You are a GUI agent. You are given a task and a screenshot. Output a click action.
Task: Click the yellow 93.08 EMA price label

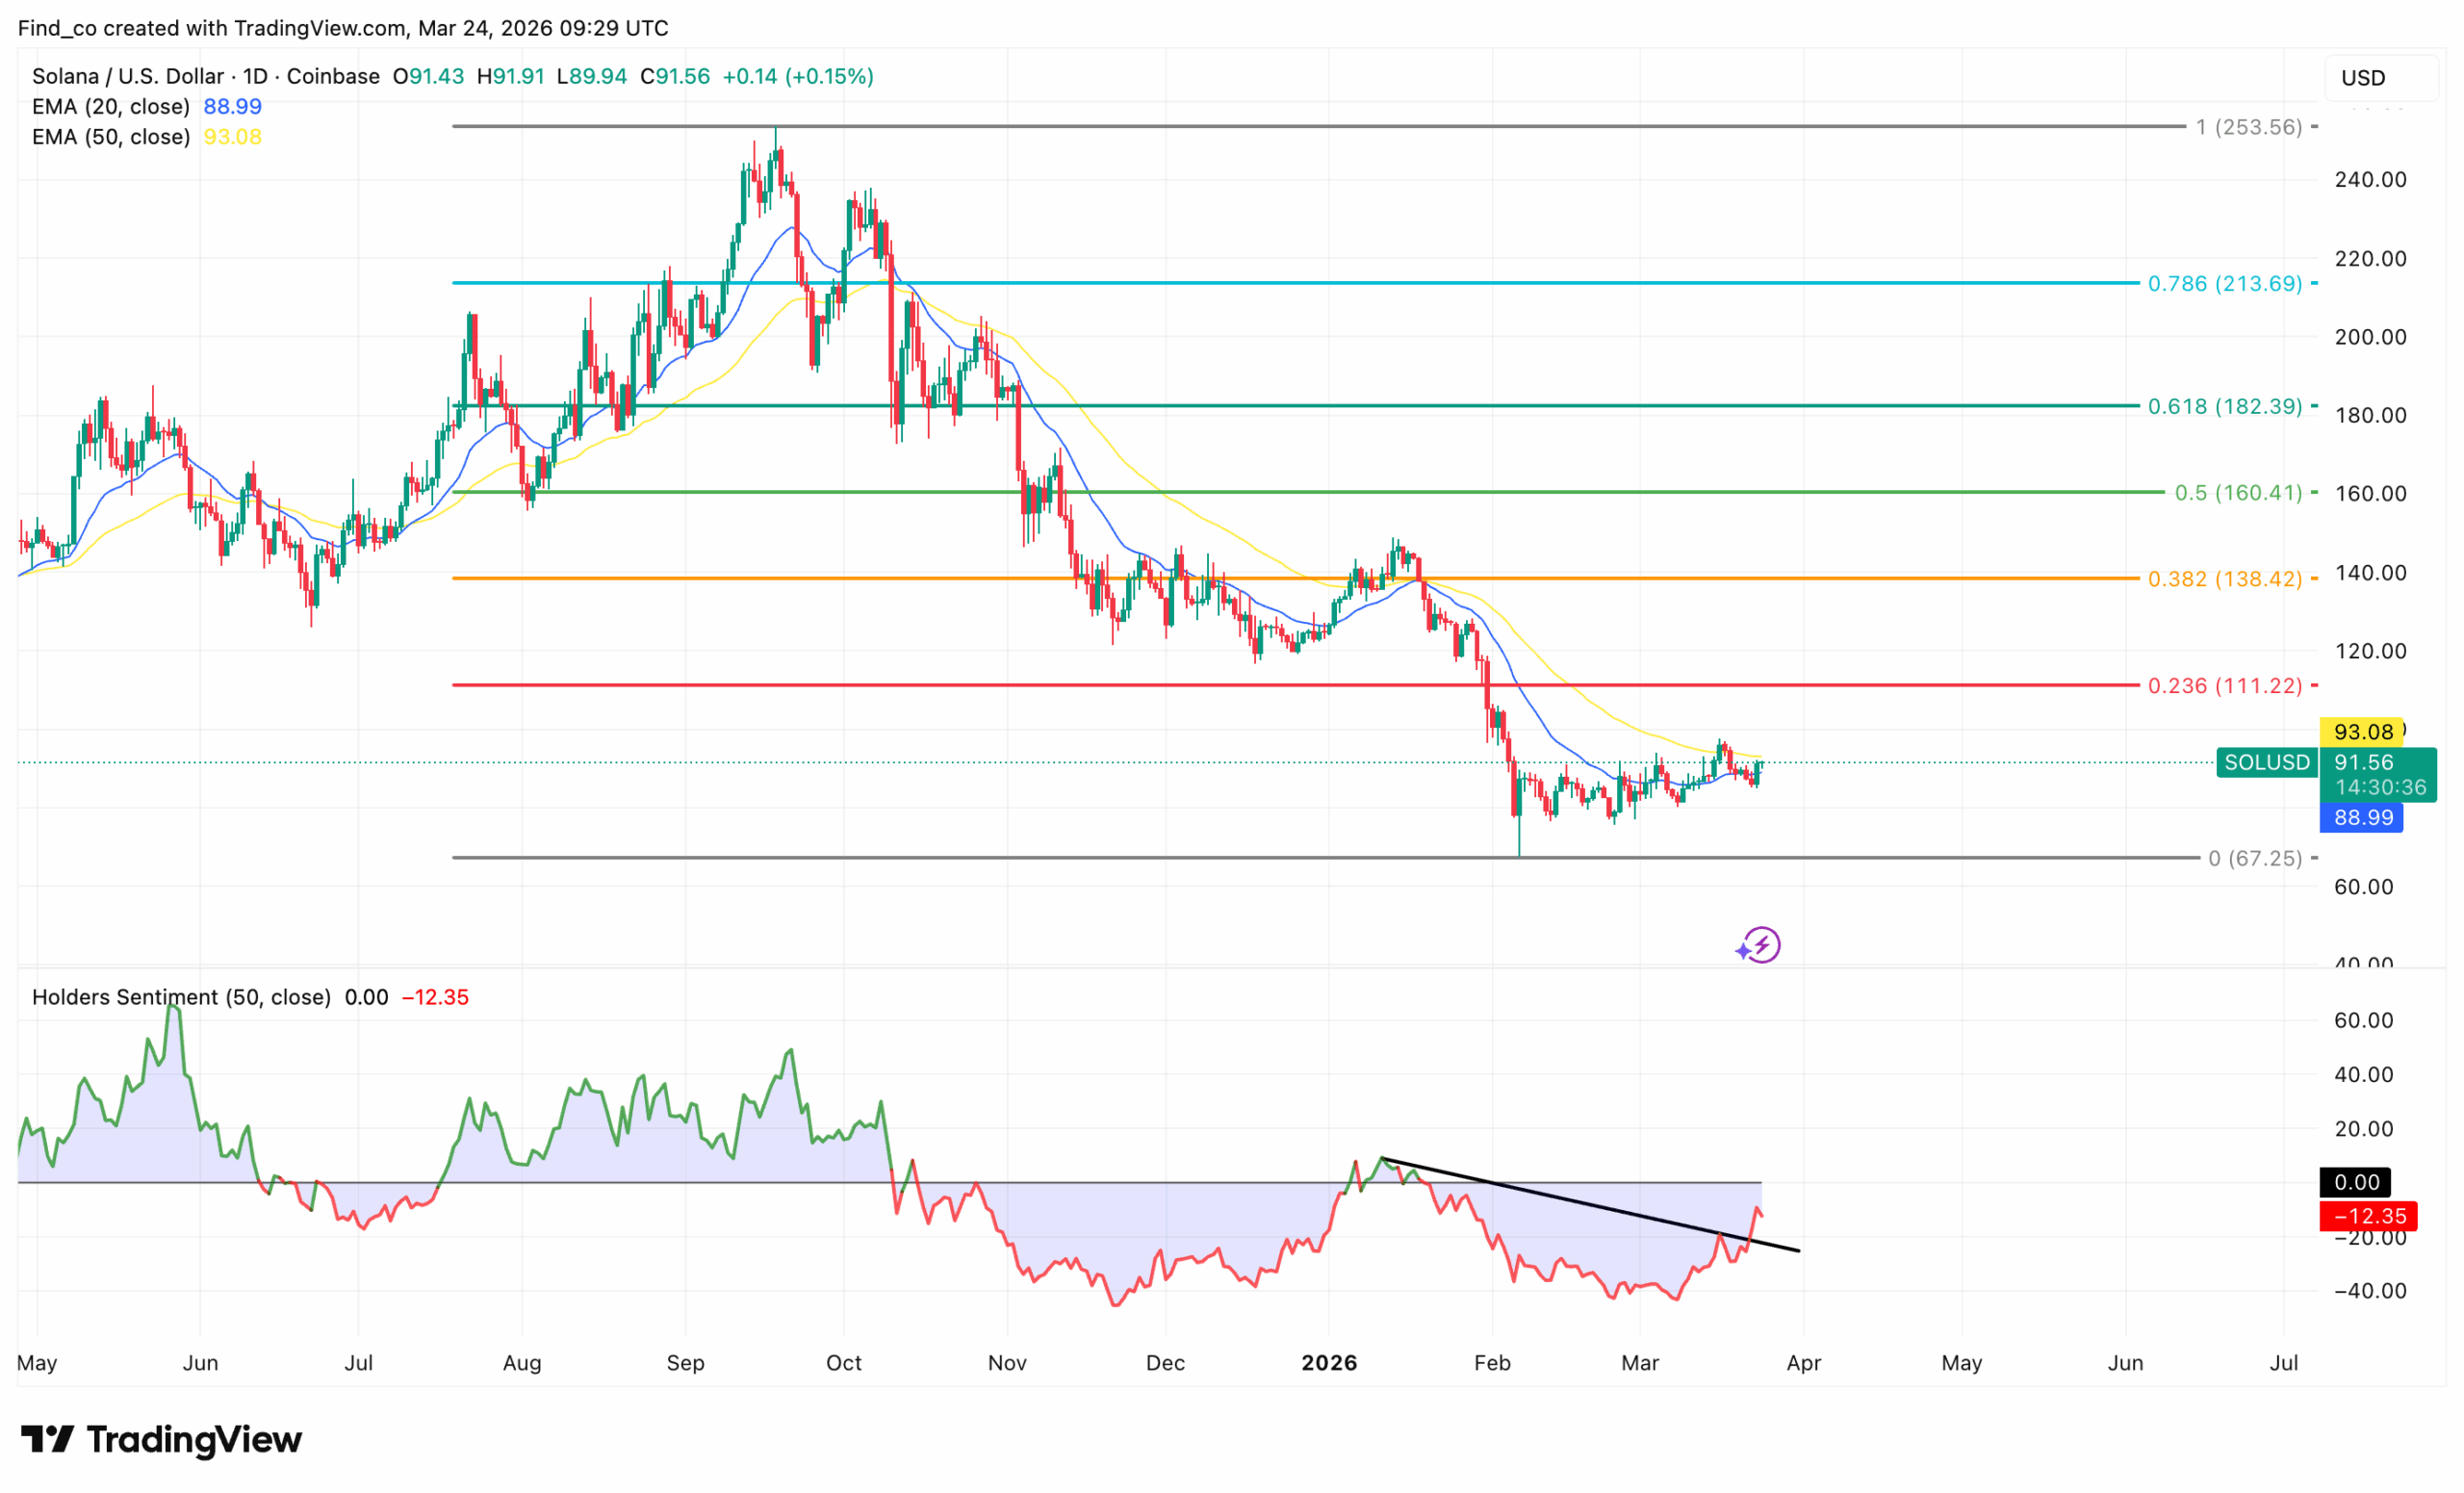tap(2362, 732)
